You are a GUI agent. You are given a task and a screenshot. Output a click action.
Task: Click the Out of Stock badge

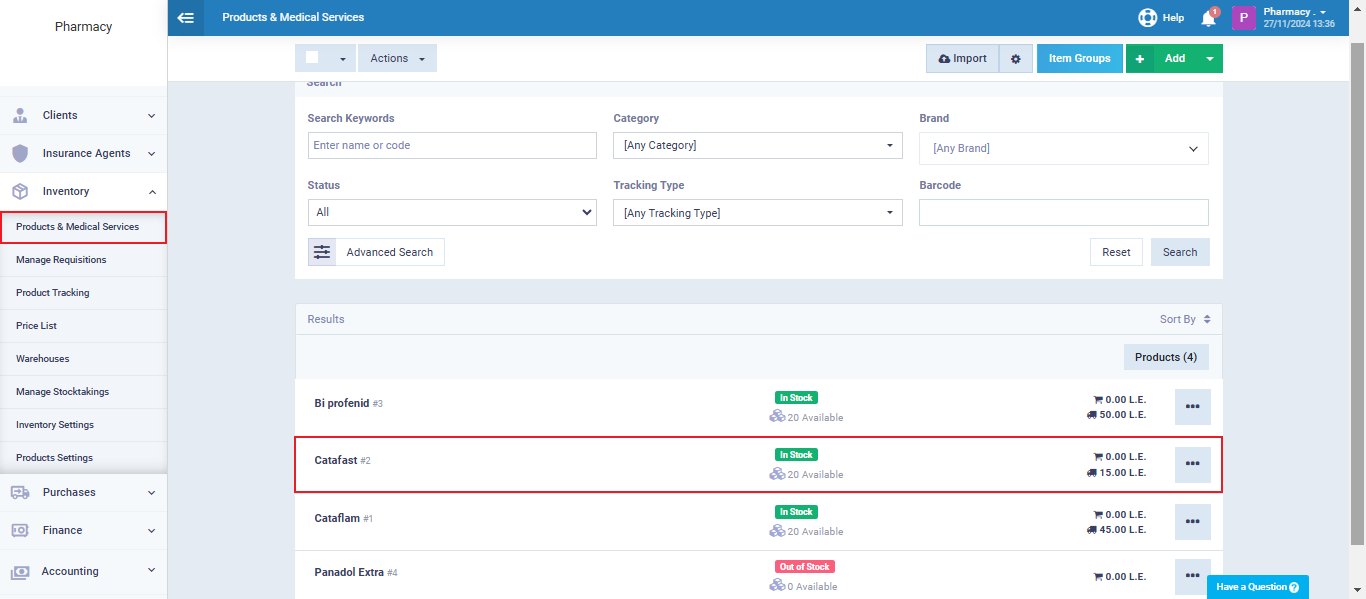coord(804,567)
